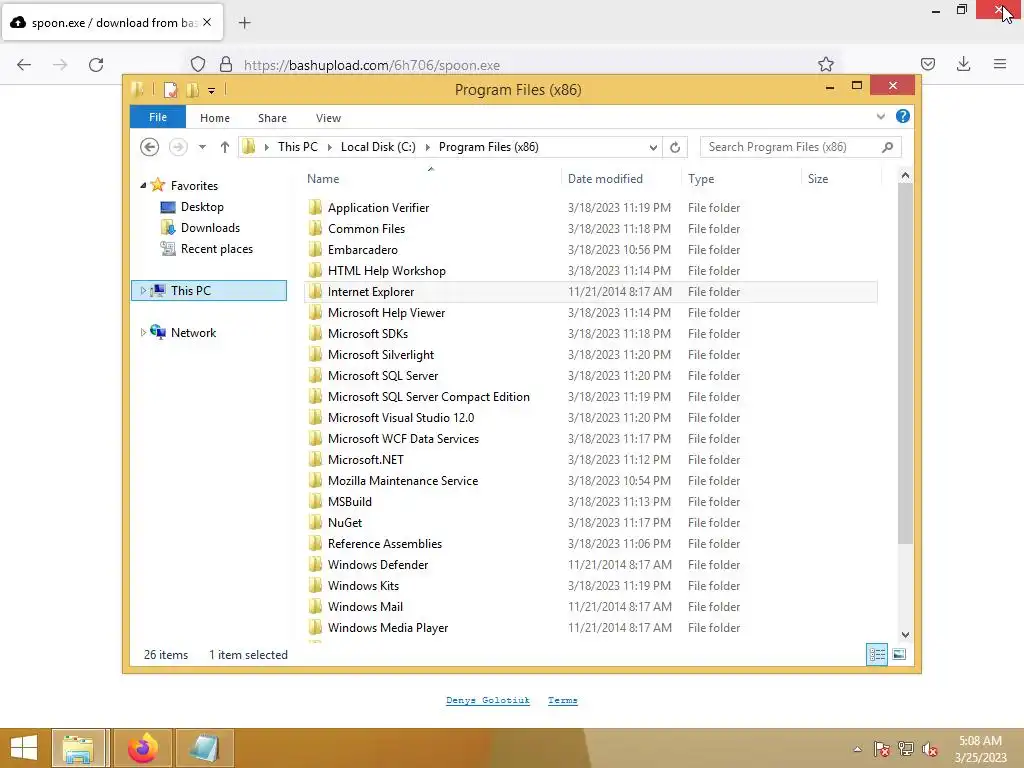Refresh the Program Files (x86) folder
The height and width of the screenshot is (768, 1024).
[675, 147]
